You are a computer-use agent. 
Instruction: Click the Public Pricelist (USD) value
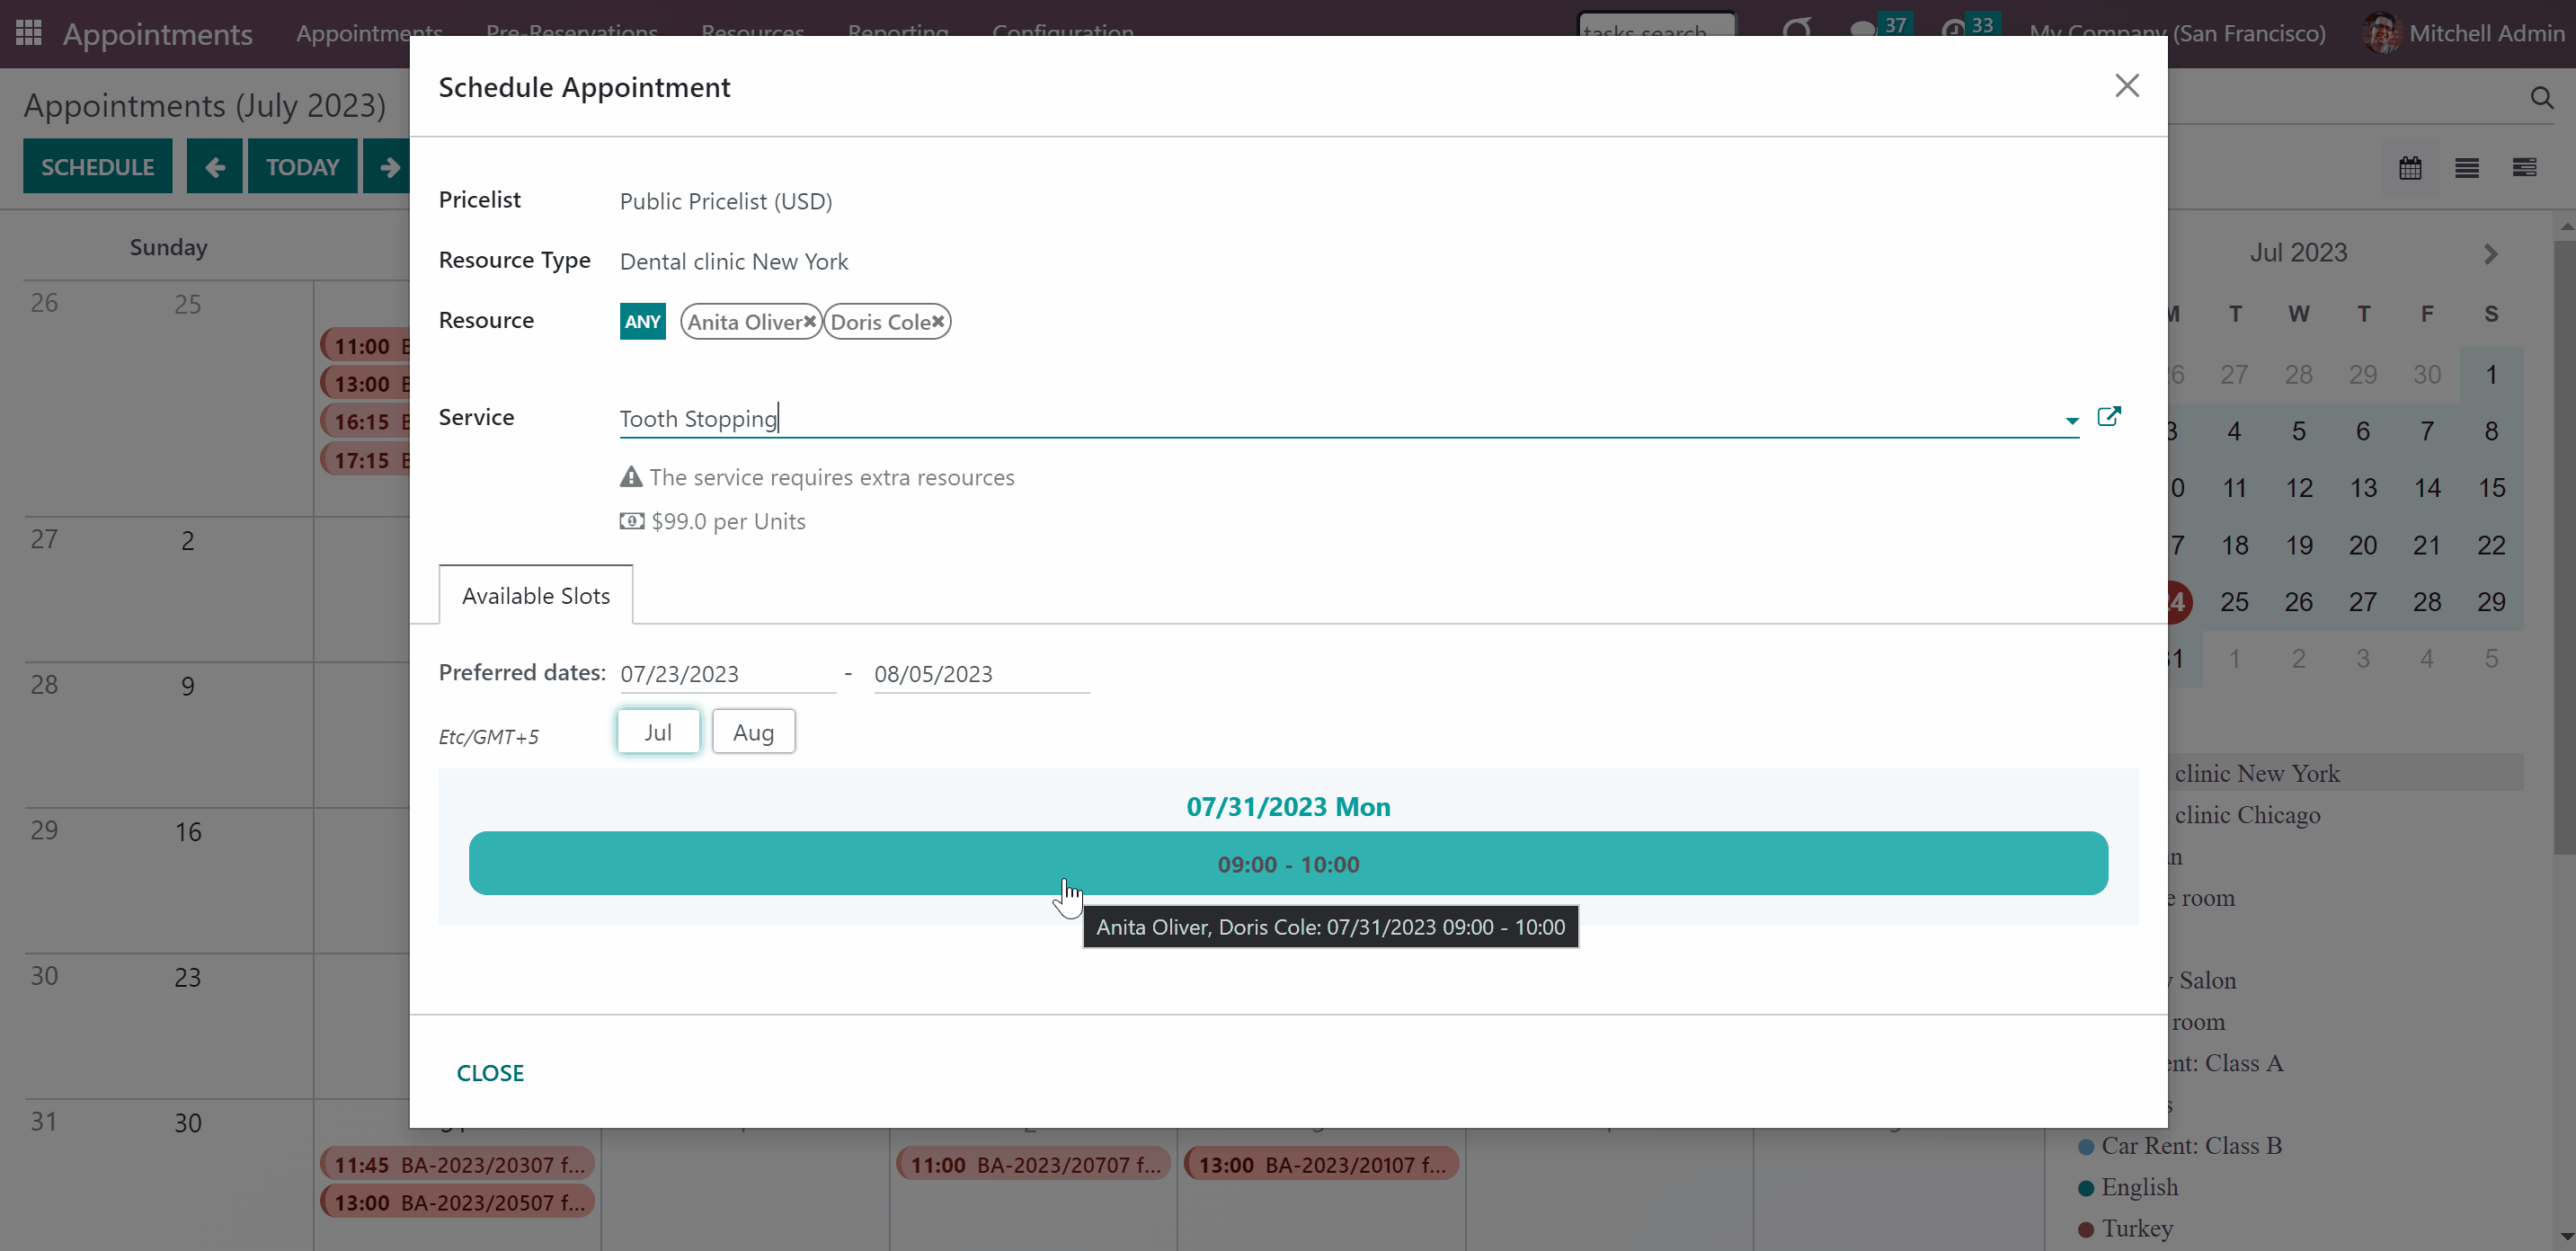coord(726,201)
